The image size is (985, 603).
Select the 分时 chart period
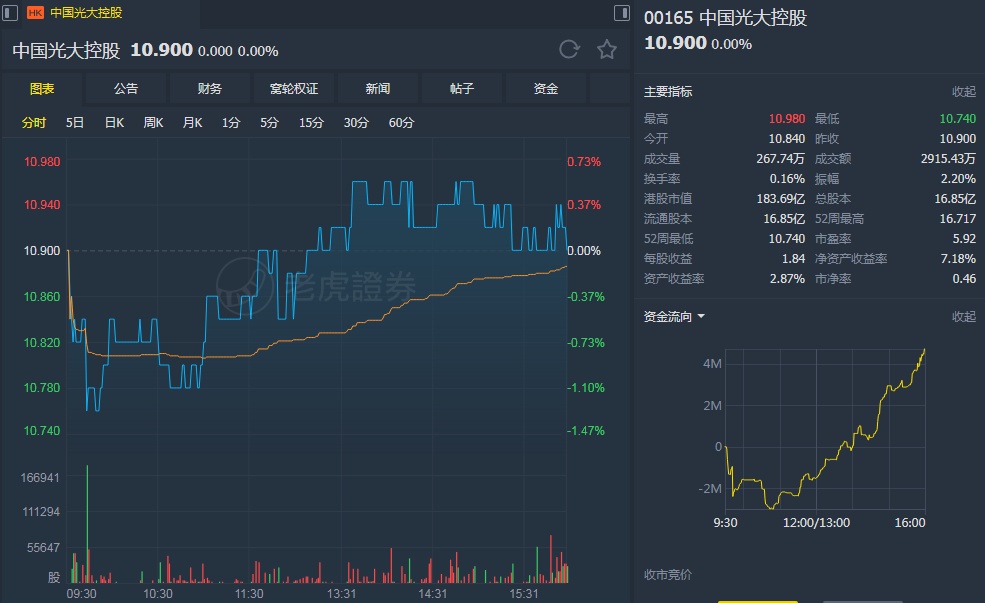[34, 122]
